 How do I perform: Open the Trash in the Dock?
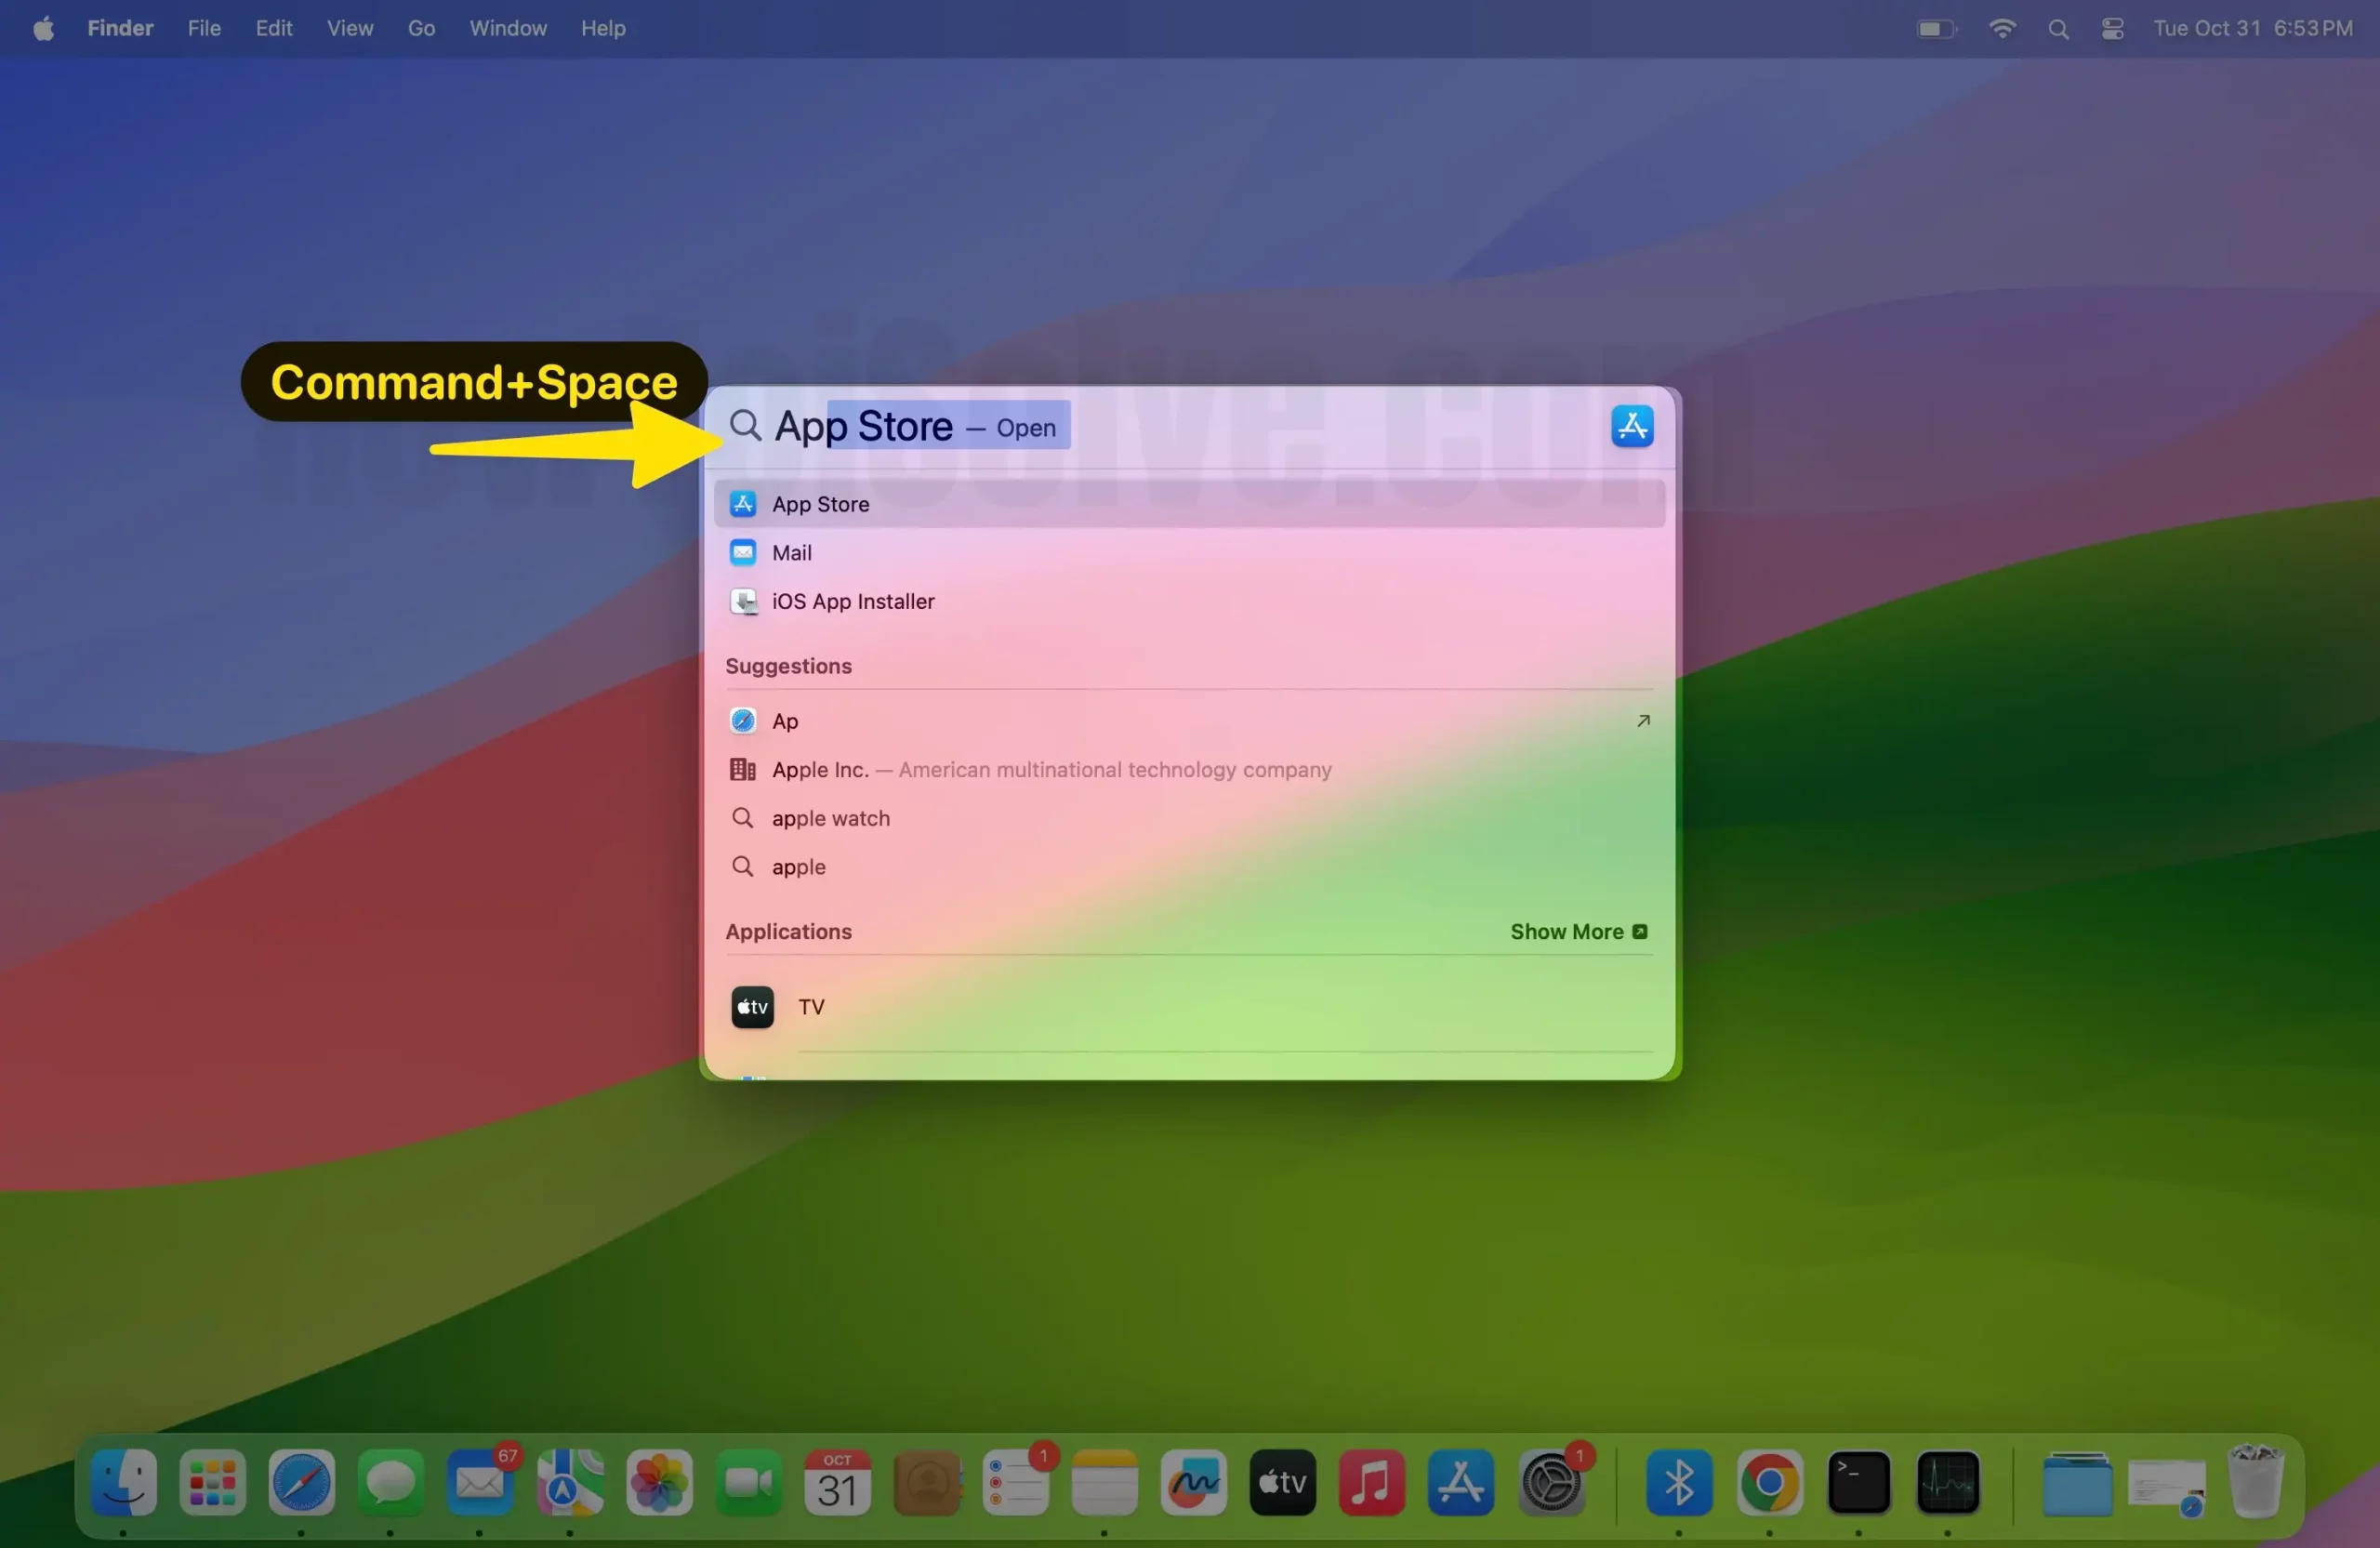tap(2256, 1482)
